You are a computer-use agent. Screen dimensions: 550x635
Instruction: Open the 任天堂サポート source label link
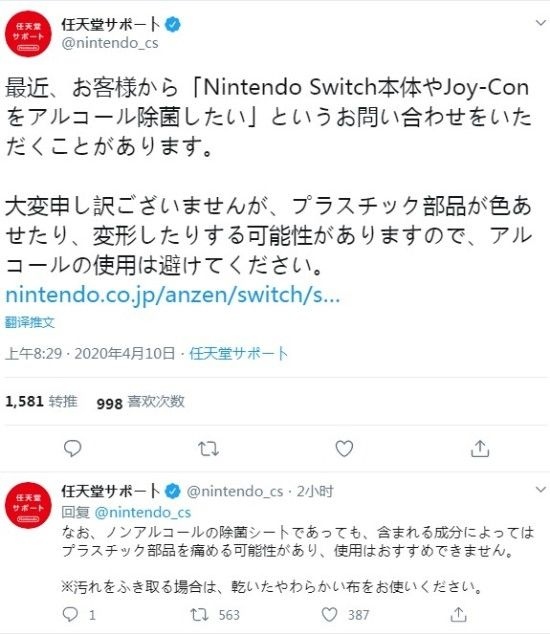238,353
